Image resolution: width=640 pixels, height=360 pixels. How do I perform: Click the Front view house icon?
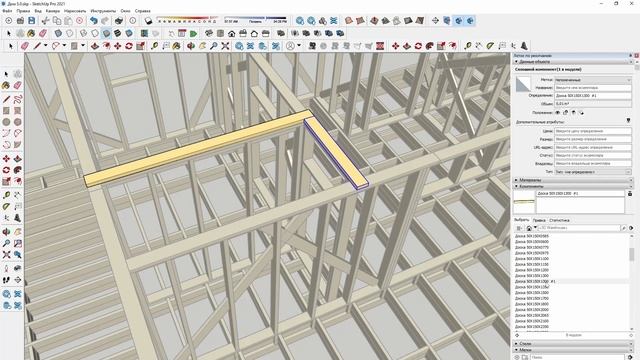pos(231,33)
